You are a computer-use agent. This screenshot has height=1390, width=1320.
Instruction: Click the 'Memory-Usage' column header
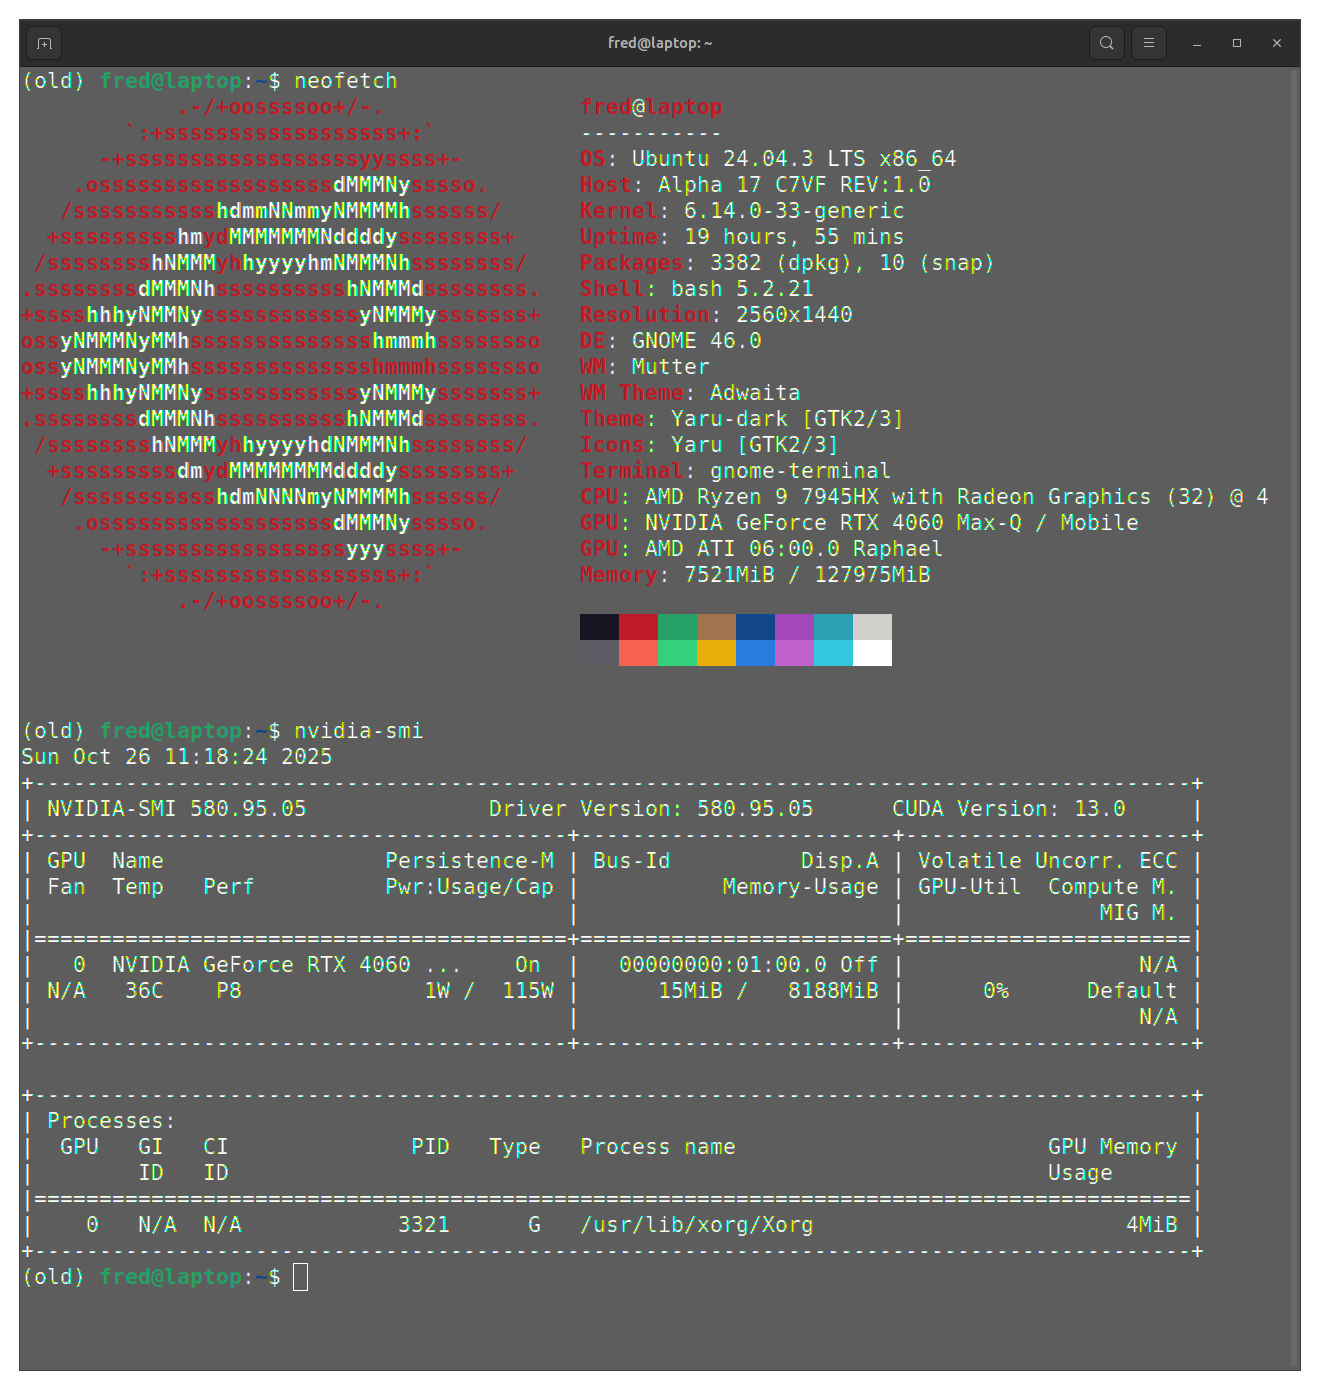click(800, 887)
